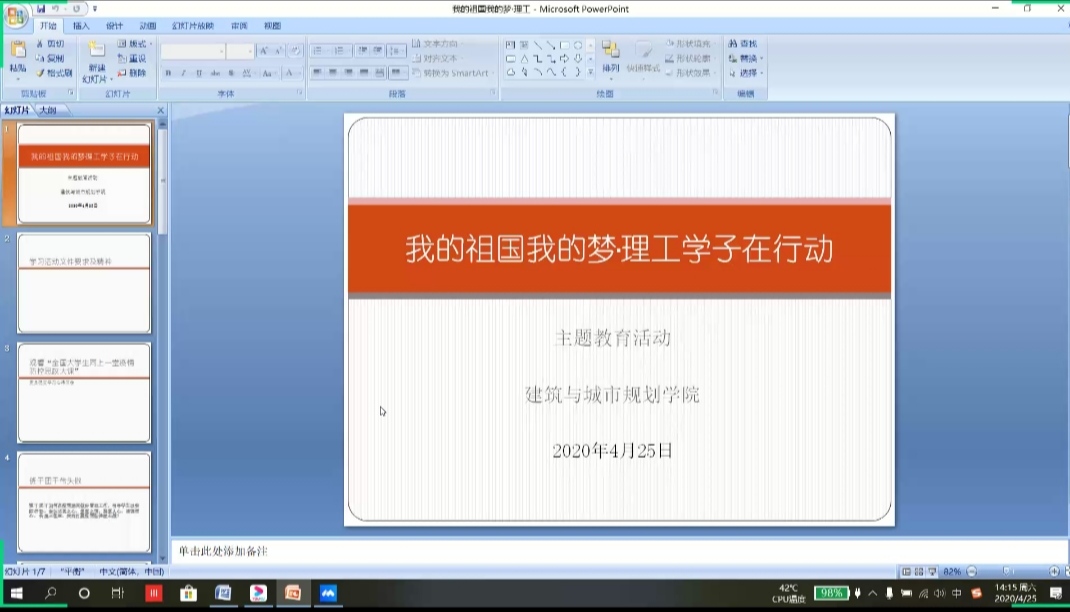The width and height of the screenshot is (1070, 612).
Task: Toggle Bold formatting
Action: [x=168, y=73]
